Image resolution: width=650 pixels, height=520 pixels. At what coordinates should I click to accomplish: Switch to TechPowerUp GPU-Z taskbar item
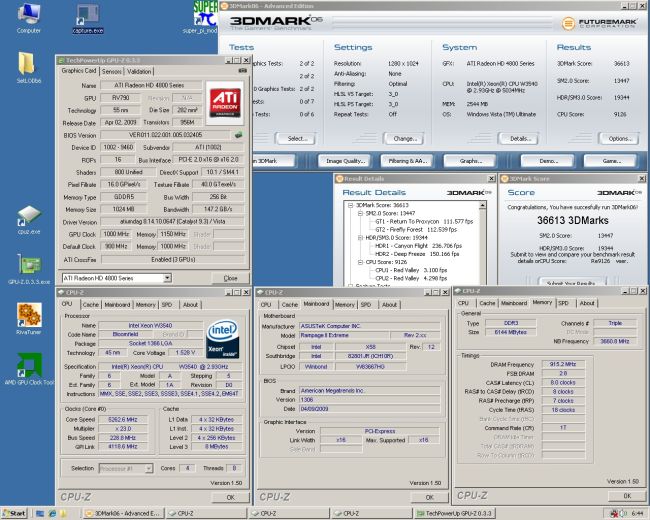(454, 513)
